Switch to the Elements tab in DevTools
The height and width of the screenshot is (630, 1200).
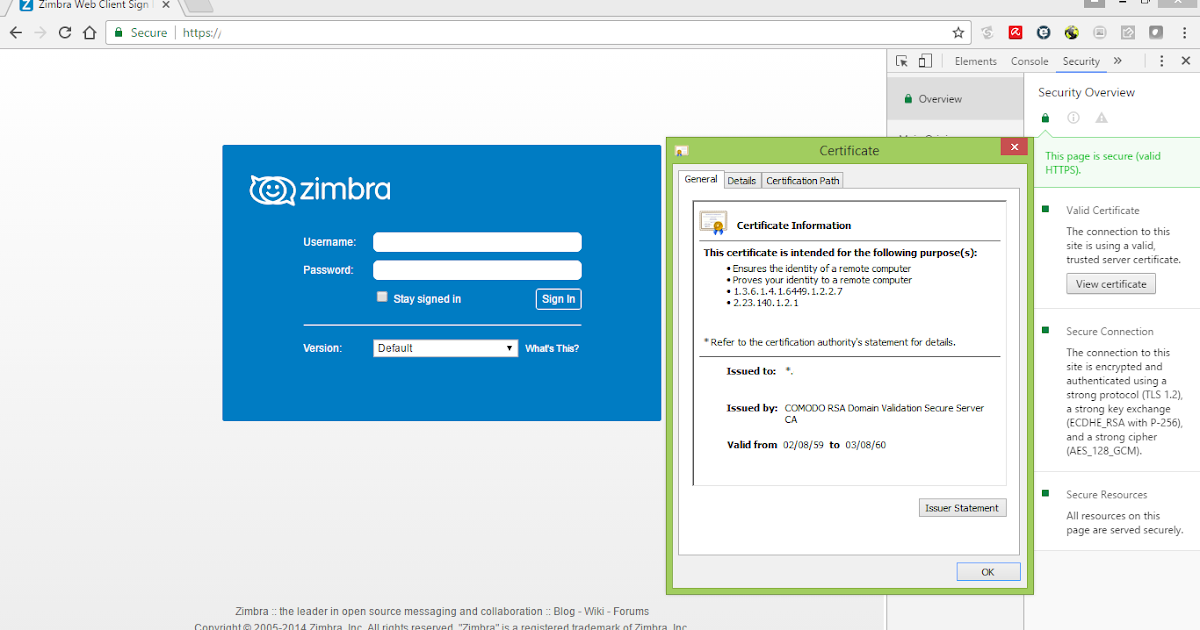[976, 61]
